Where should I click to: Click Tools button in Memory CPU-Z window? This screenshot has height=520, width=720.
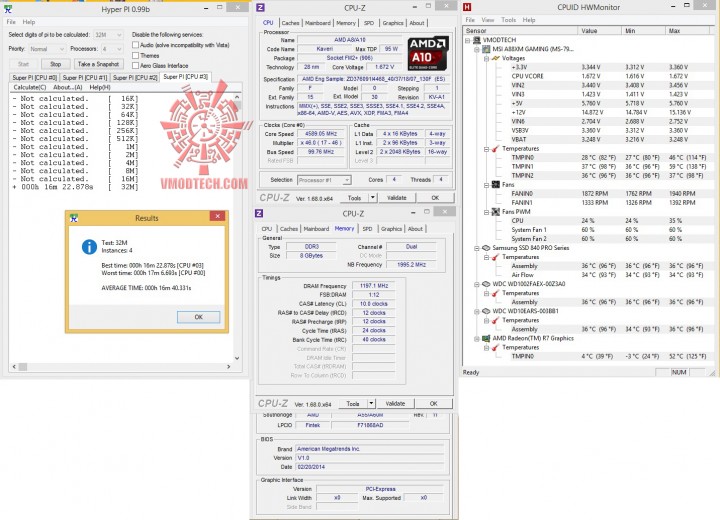click(353, 404)
